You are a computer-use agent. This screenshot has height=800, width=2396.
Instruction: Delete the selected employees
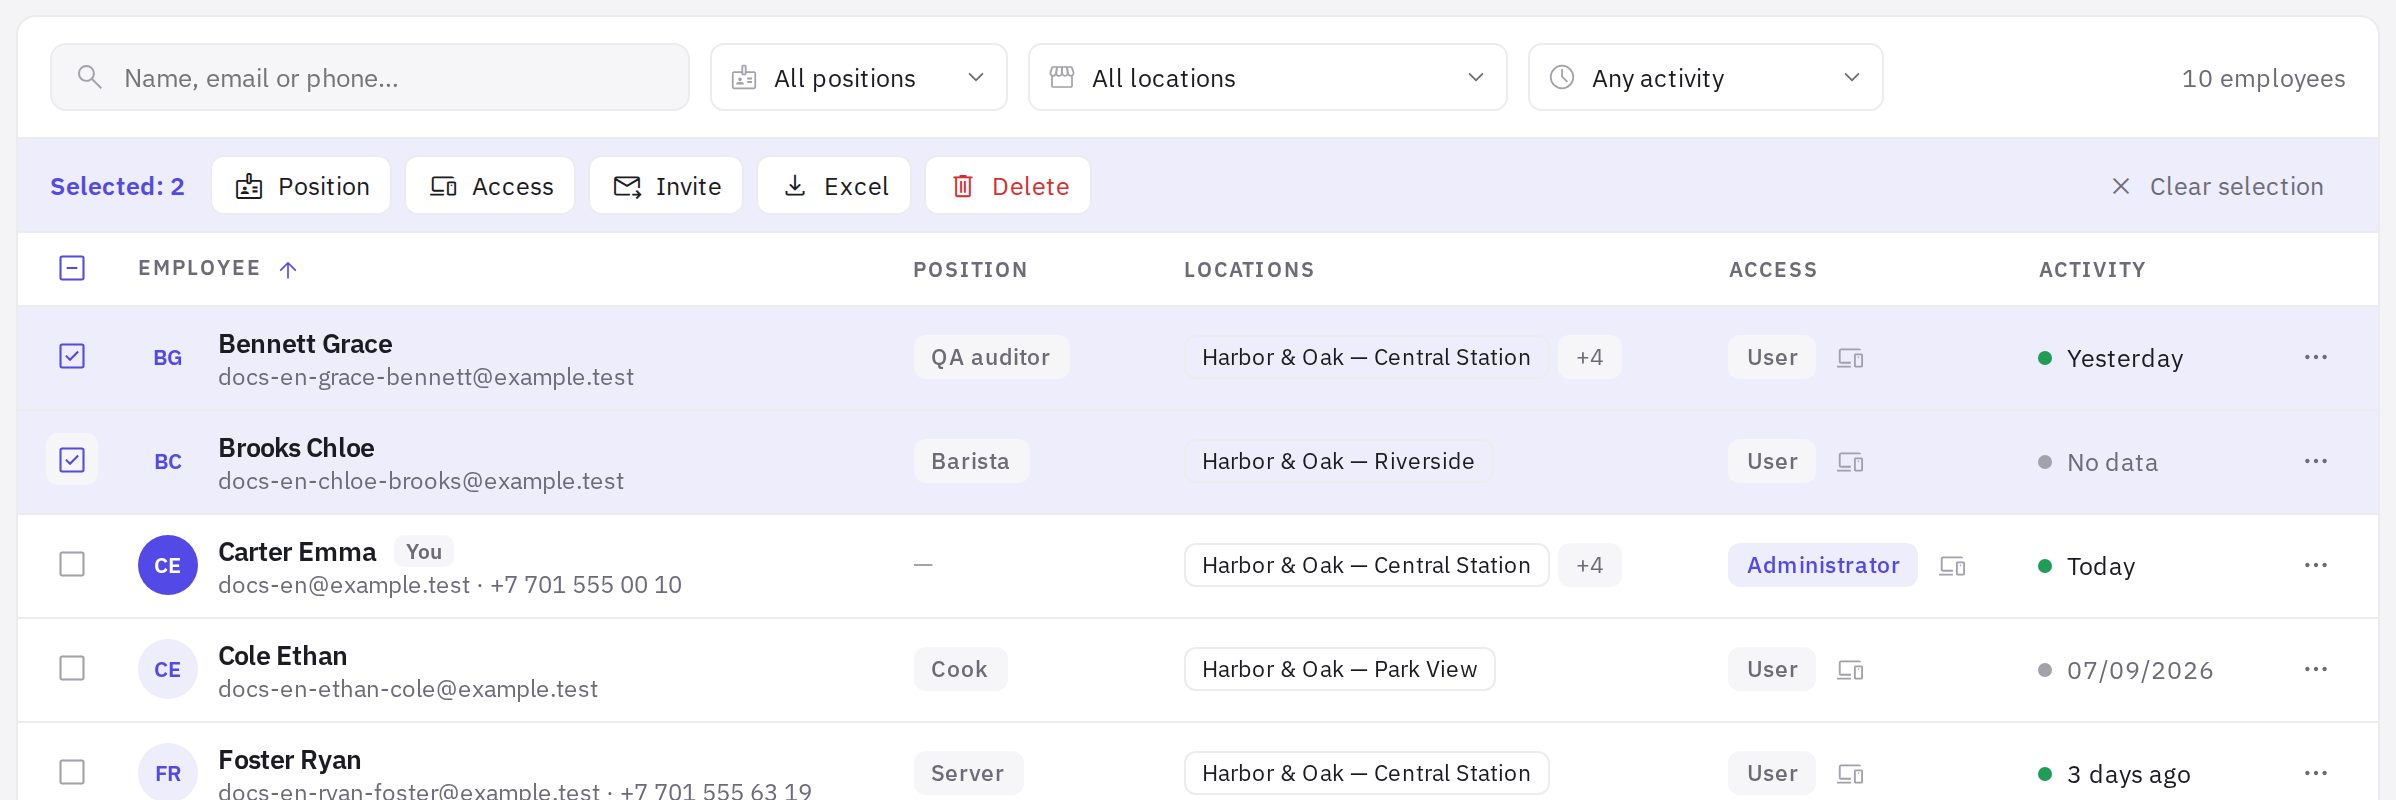tap(1008, 185)
